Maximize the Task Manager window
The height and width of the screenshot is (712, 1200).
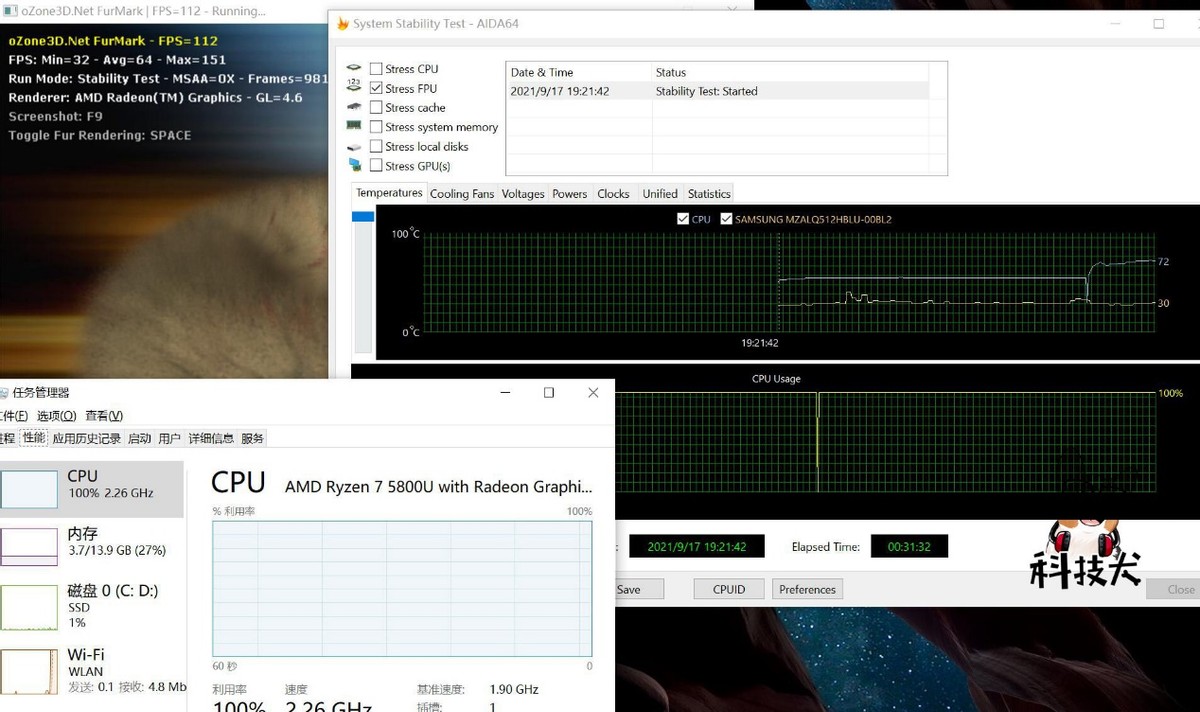click(548, 393)
